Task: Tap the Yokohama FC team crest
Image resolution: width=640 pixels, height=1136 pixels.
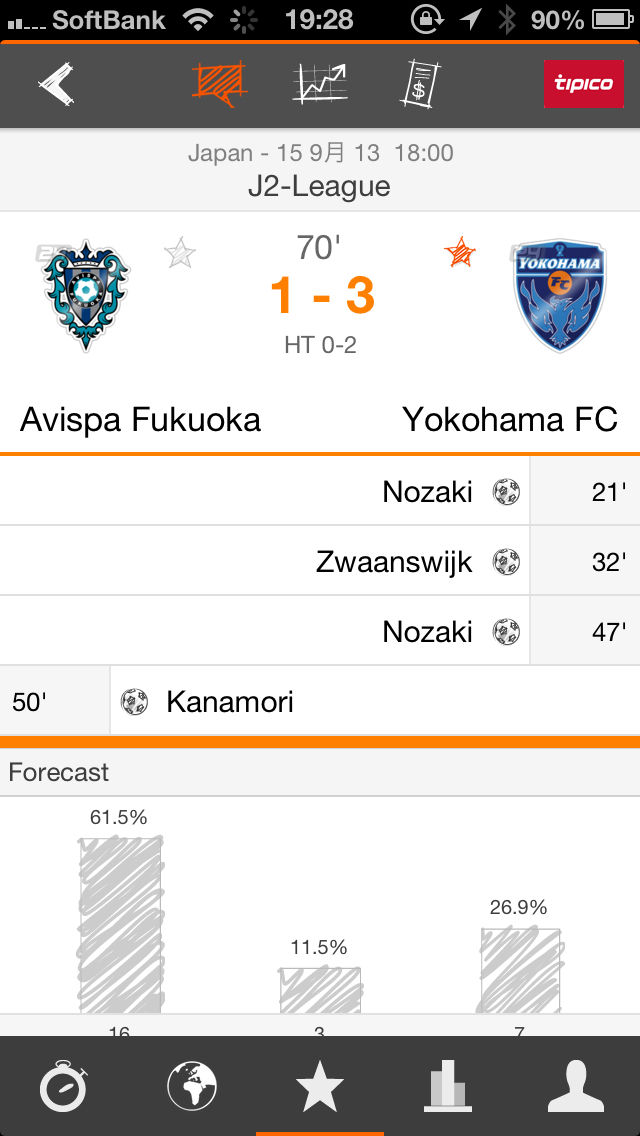Action: [x=560, y=294]
